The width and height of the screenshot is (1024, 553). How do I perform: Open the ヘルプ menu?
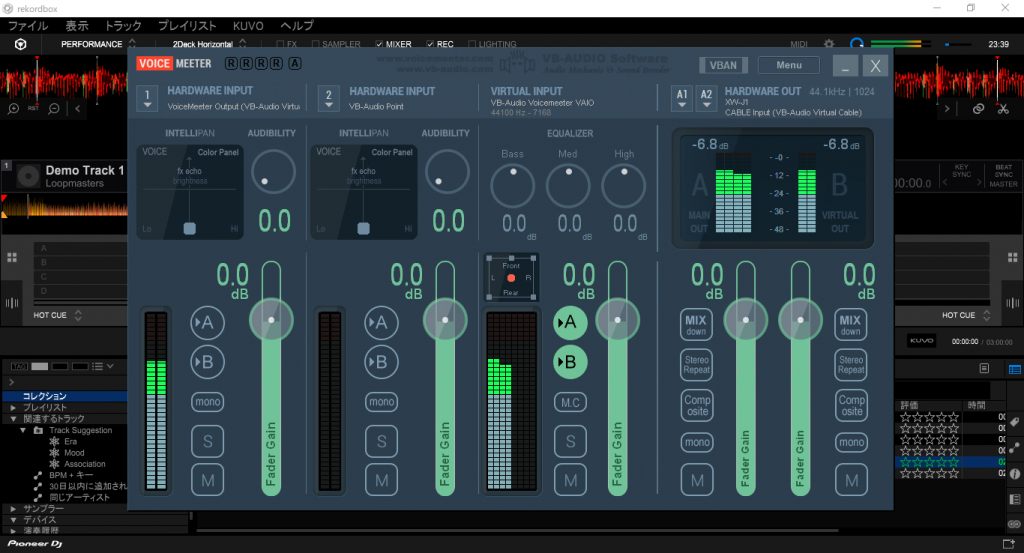tap(296, 25)
